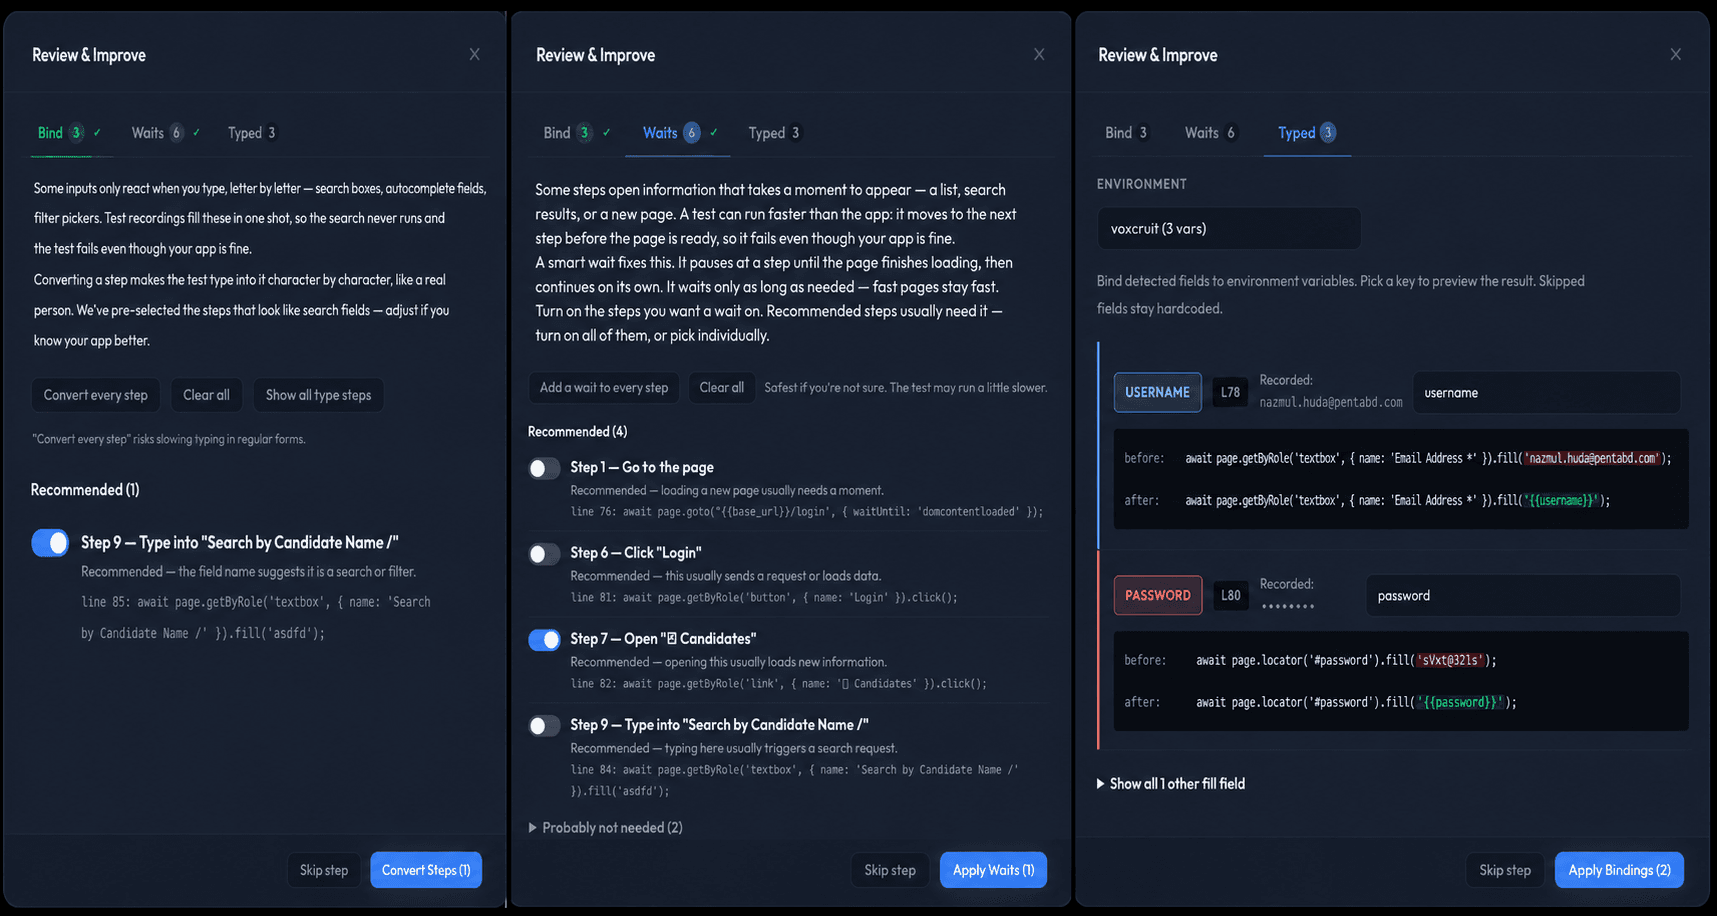The image size is (1717, 916).
Task: Click the password key input field
Action: [1523, 595]
